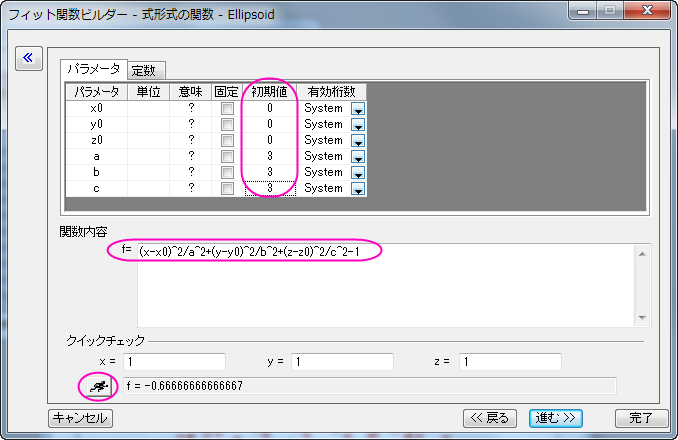Screen dimensions: 678x440
Task: Select the initial value cell for parameter c
Action: 270,188
